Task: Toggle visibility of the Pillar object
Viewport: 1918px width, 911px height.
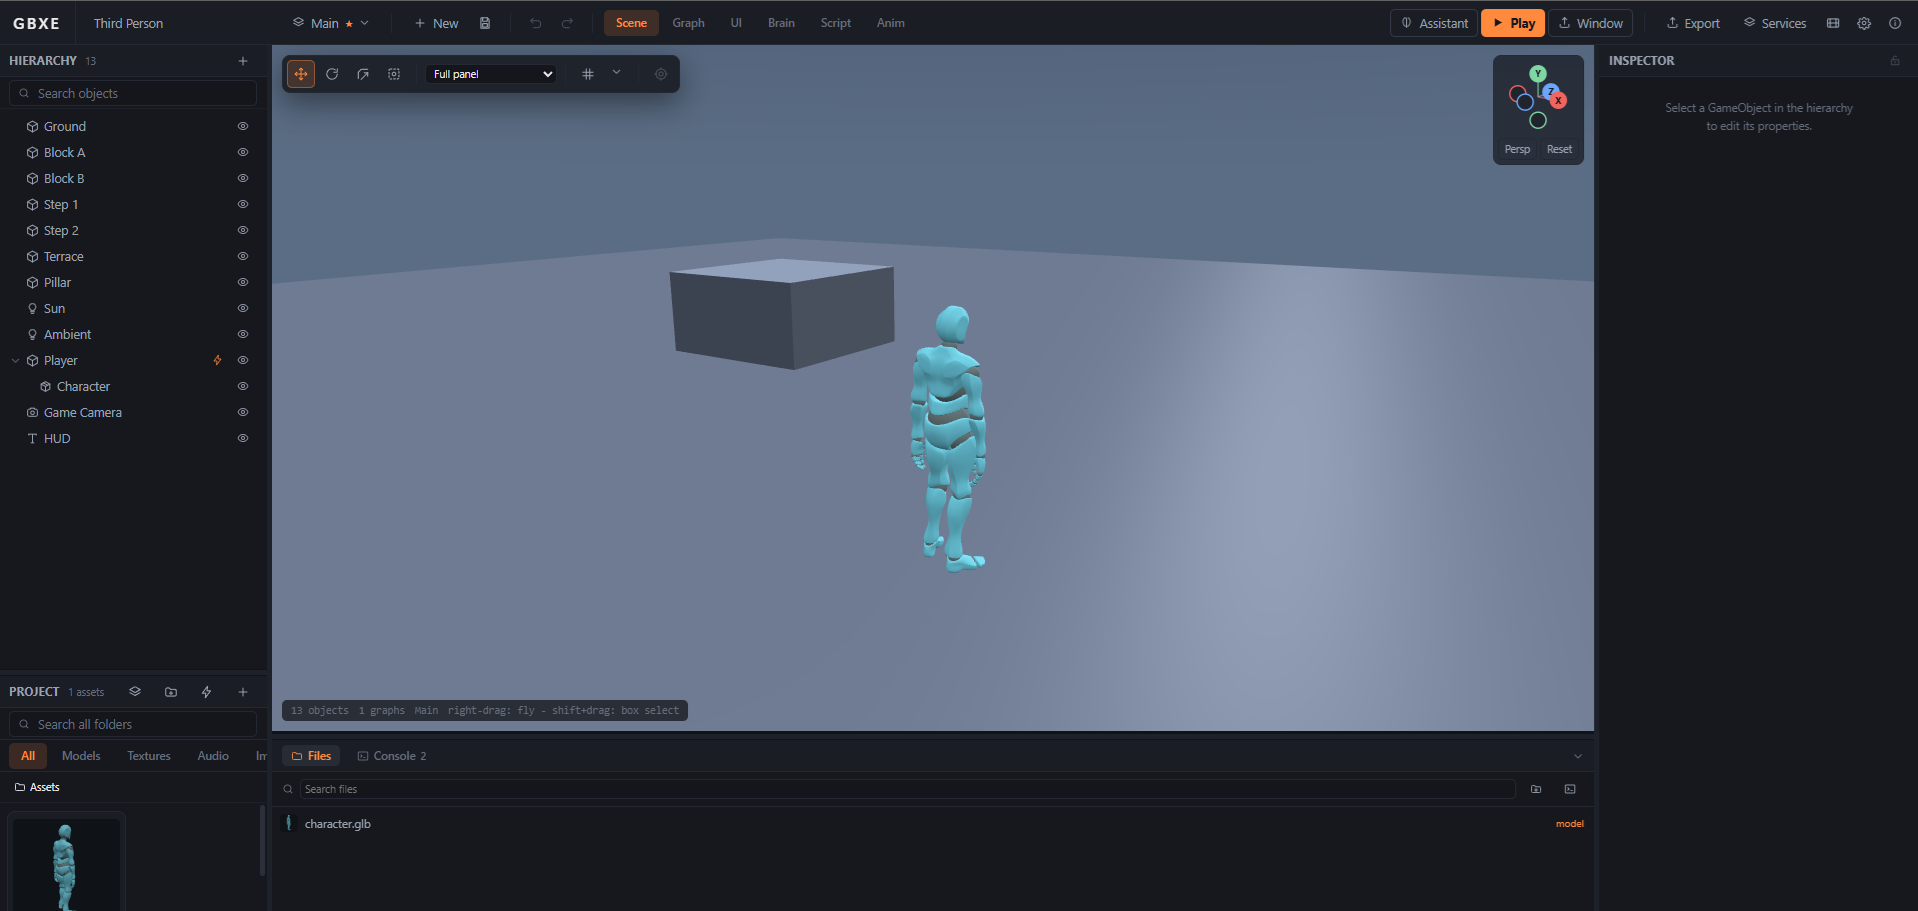Action: [243, 283]
